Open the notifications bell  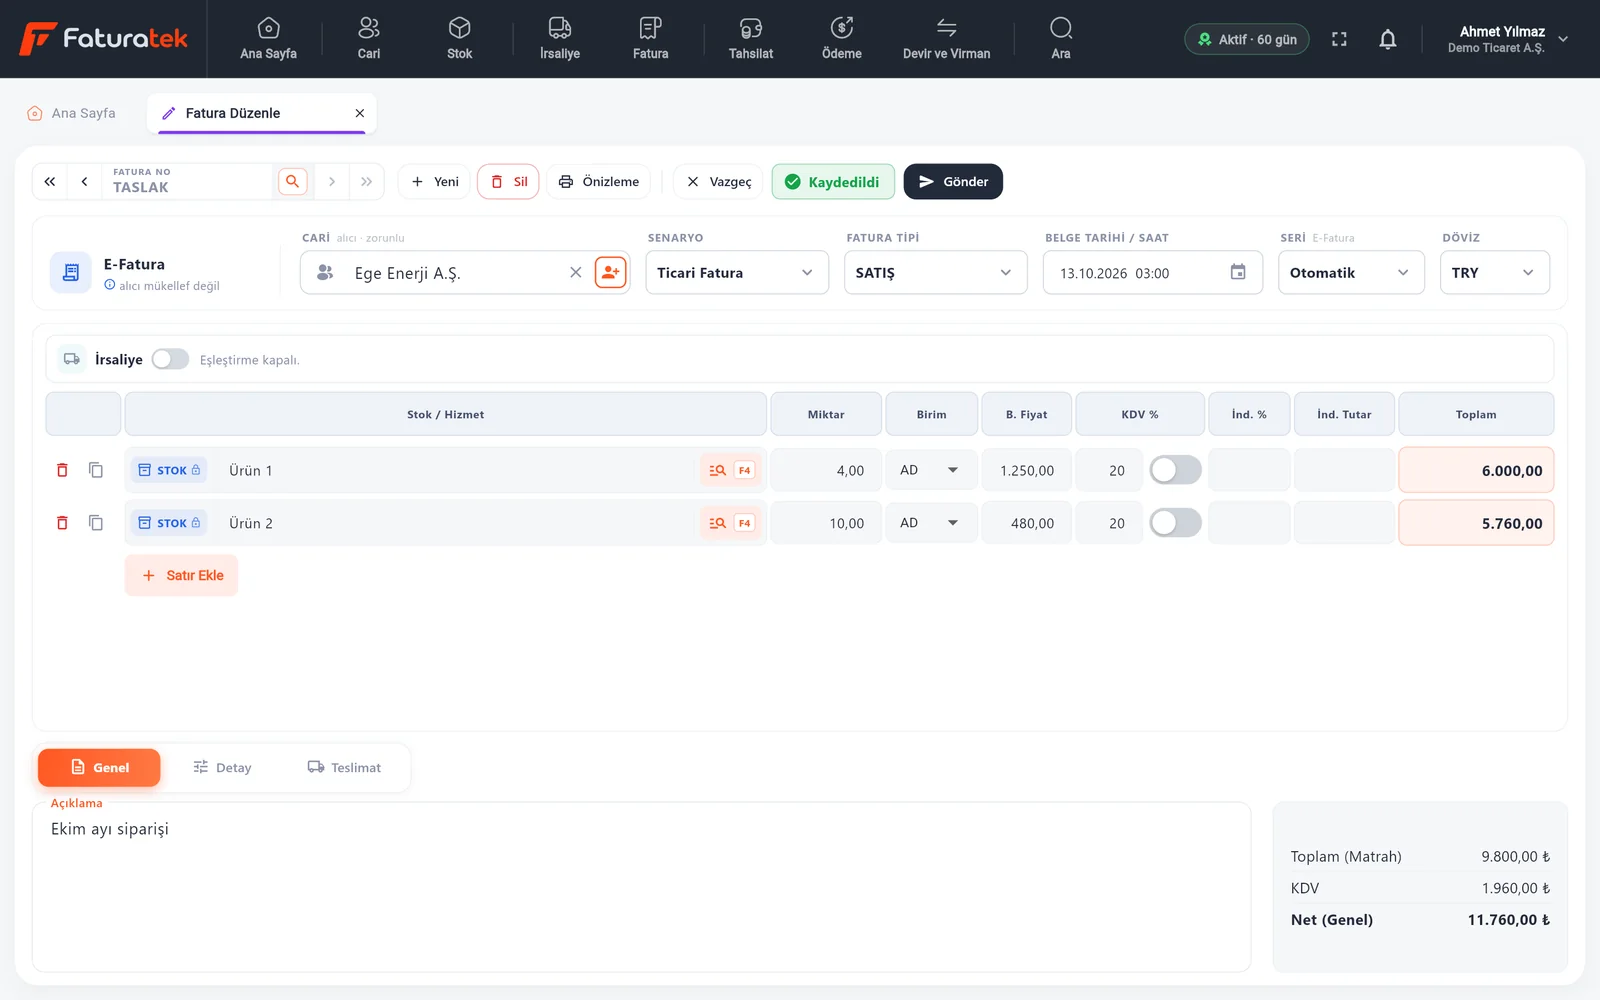(x=1387, y=39)
